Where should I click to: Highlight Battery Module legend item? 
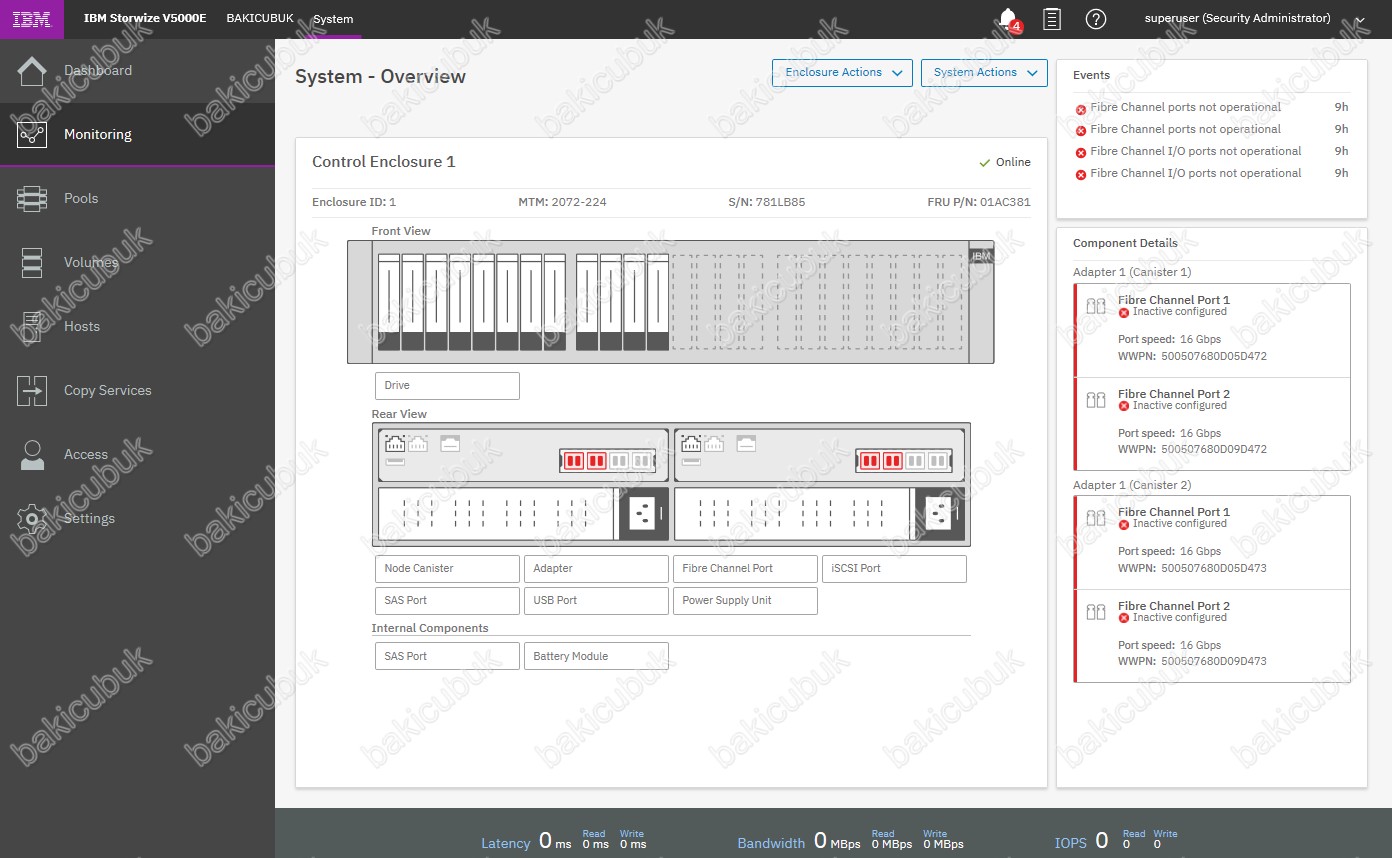pyautogui.click(x=596, y=657)
